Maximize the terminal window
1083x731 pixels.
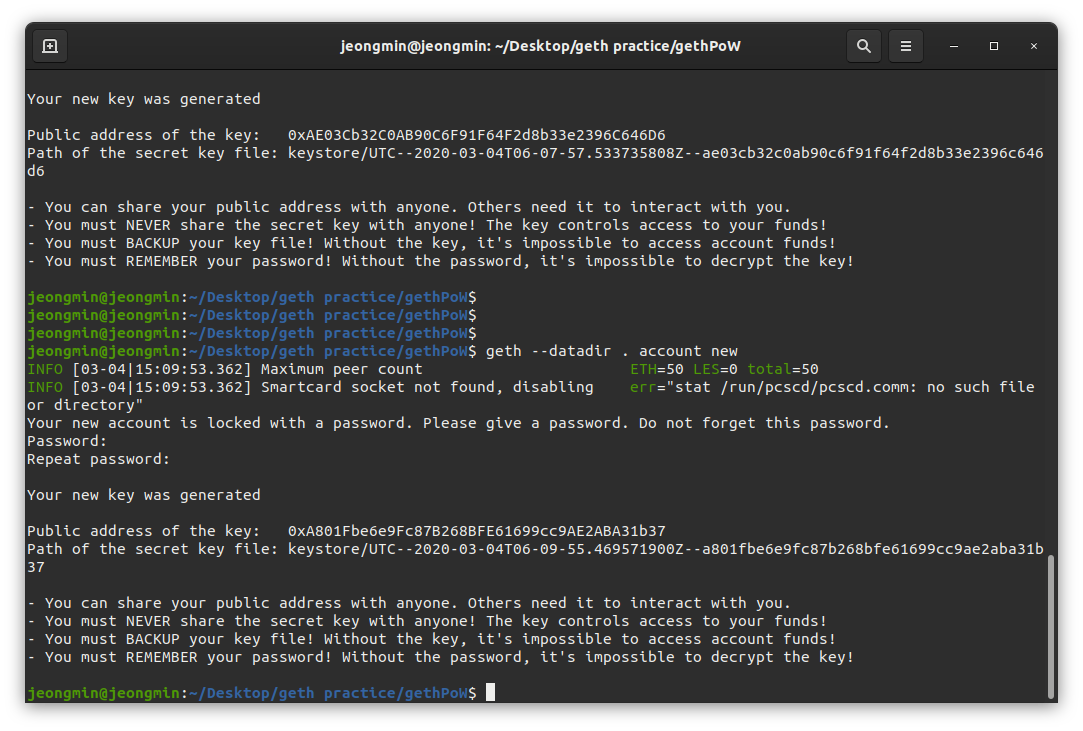point(994,46)
